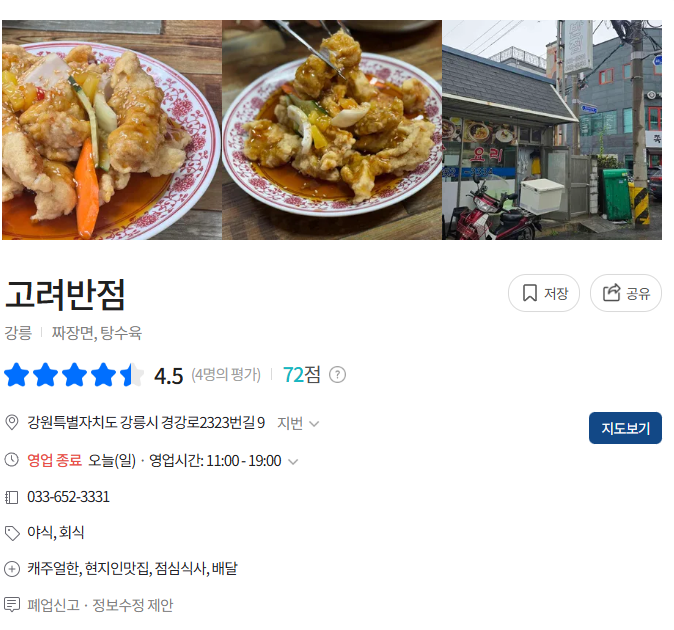Expand the 지번 address dropdown

[298, 423]
